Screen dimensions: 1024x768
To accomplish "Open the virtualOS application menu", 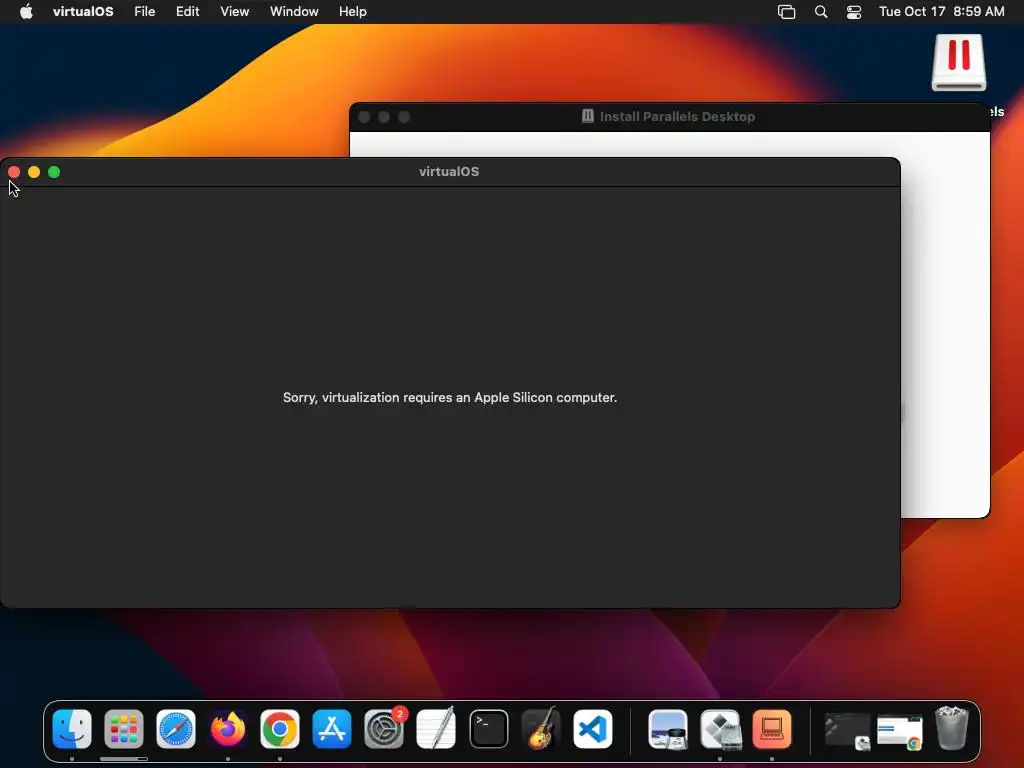I will [x=83, y=12].
